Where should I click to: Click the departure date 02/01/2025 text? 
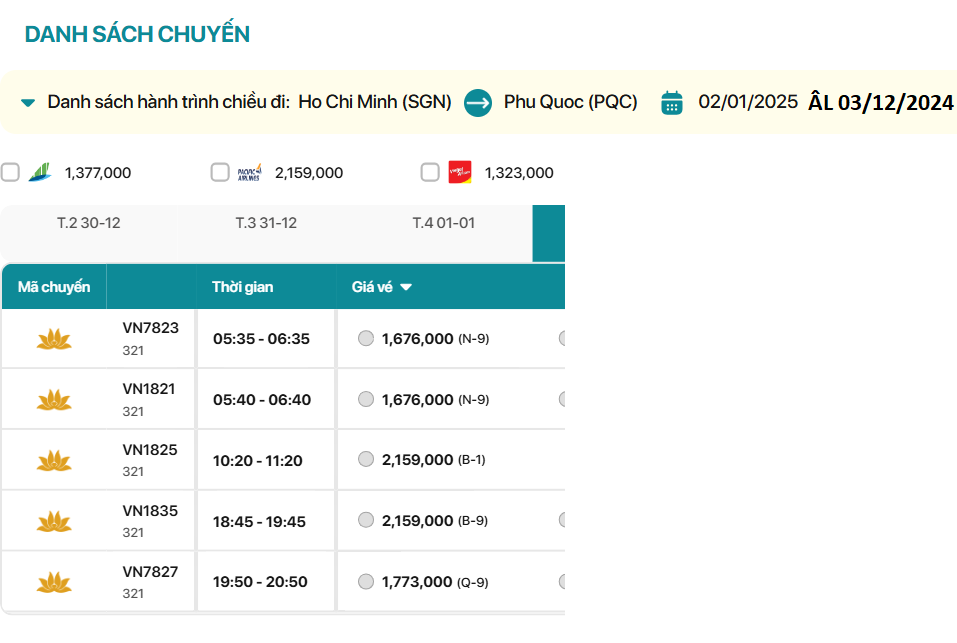pyautogui.click(x=748, y=101)
